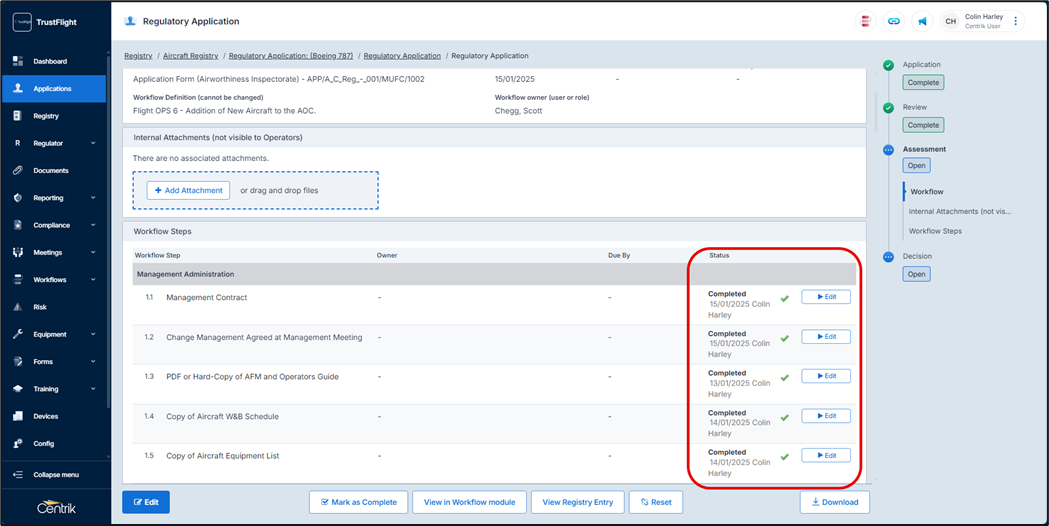Click the Add Attachment button
Viewport: 1049px width, 526px height.
pyautogui.click(x=188, y=190)
